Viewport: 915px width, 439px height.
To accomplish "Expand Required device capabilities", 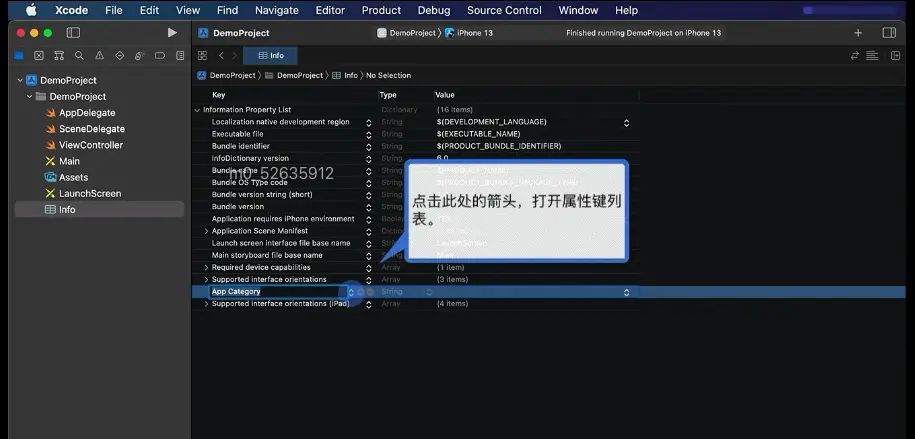I will (206, 267).
